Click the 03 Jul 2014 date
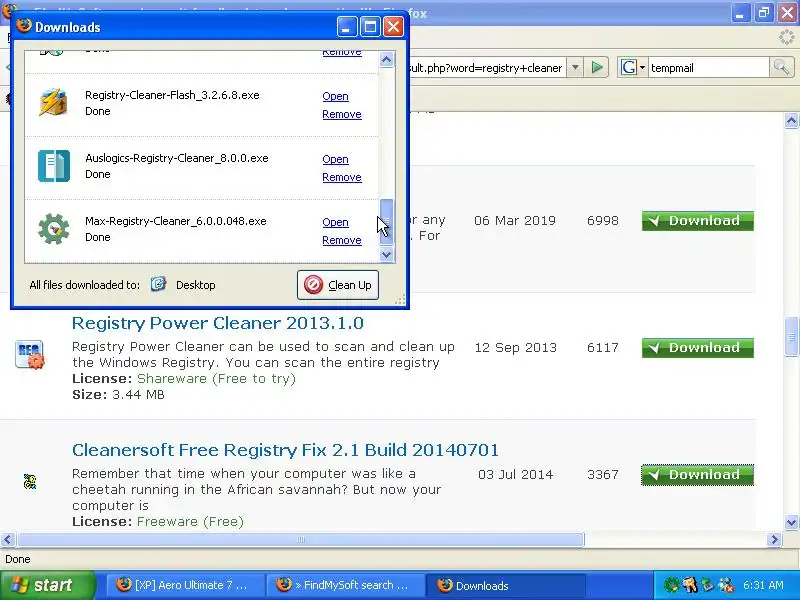The image size is (800, 600). point(515,474)
